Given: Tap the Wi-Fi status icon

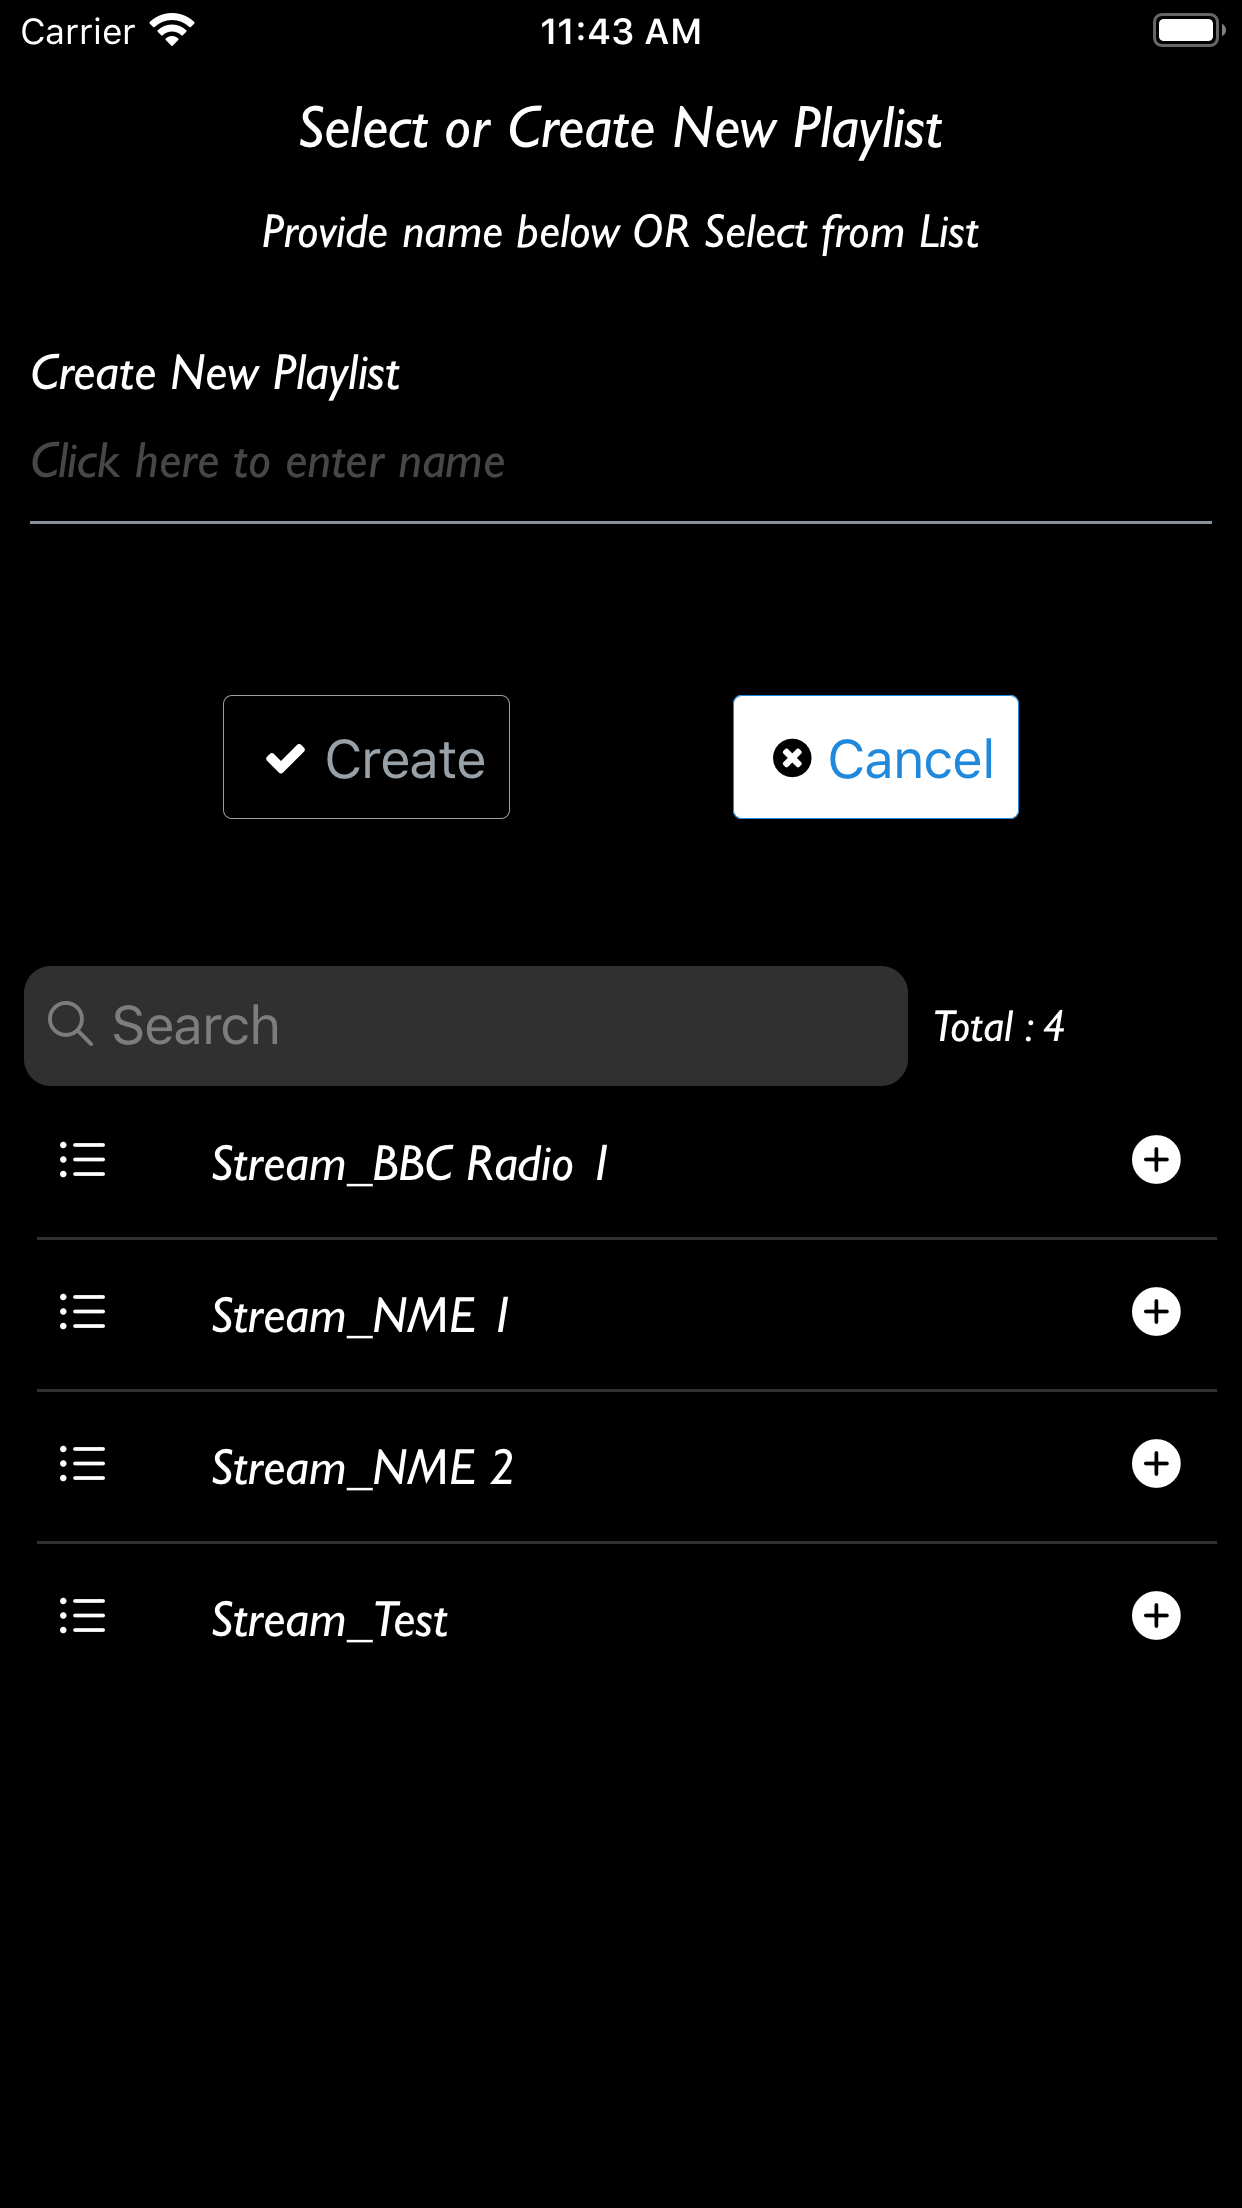Looking at the screenshot, I should point(172,31).
